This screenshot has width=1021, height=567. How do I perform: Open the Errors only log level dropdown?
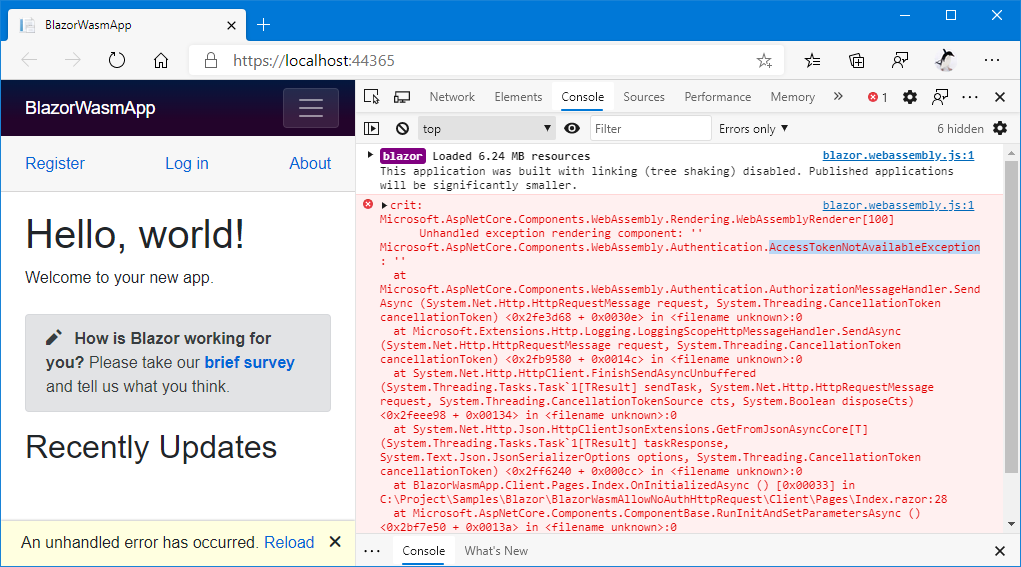[x=753, y=129]
